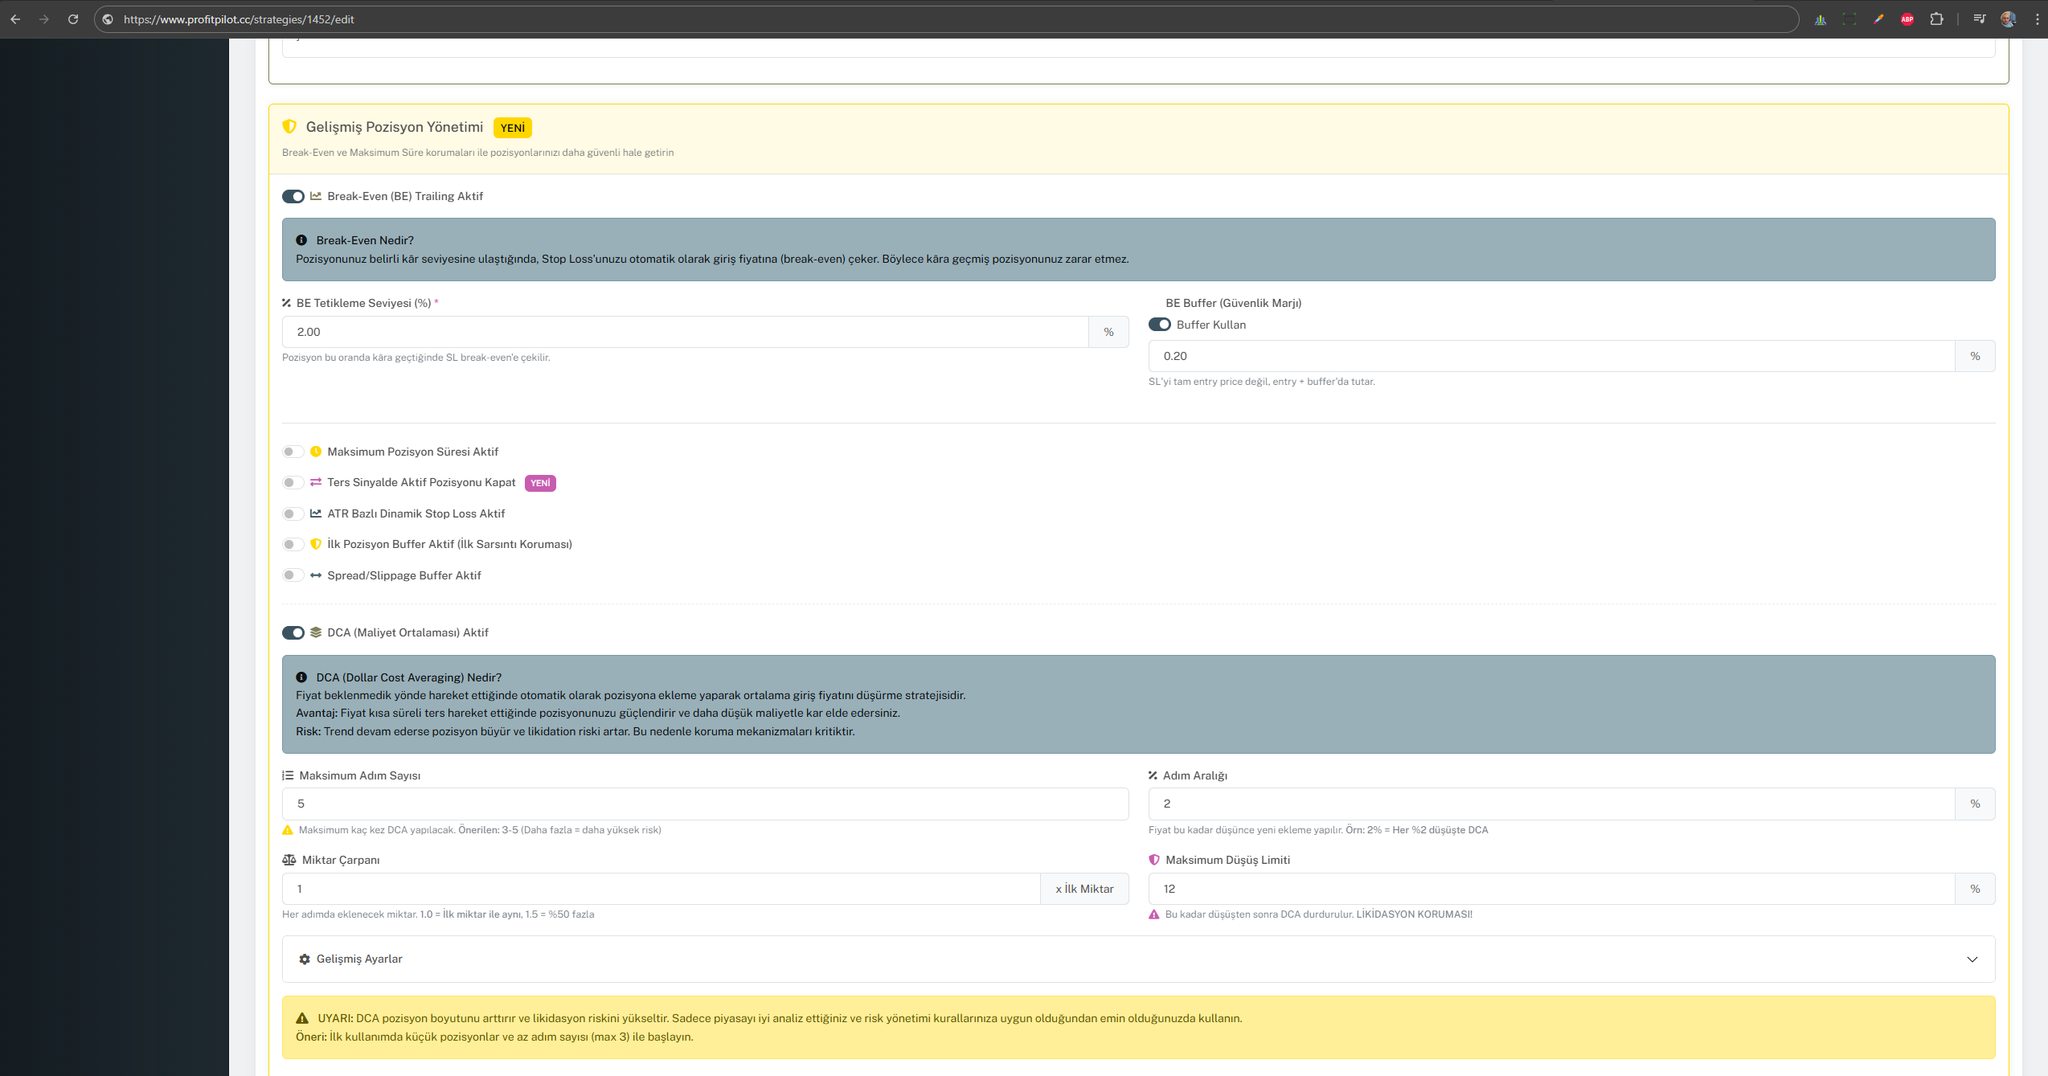Reload the page with refresh icon

pyautogui.click(x=73, y=19)
